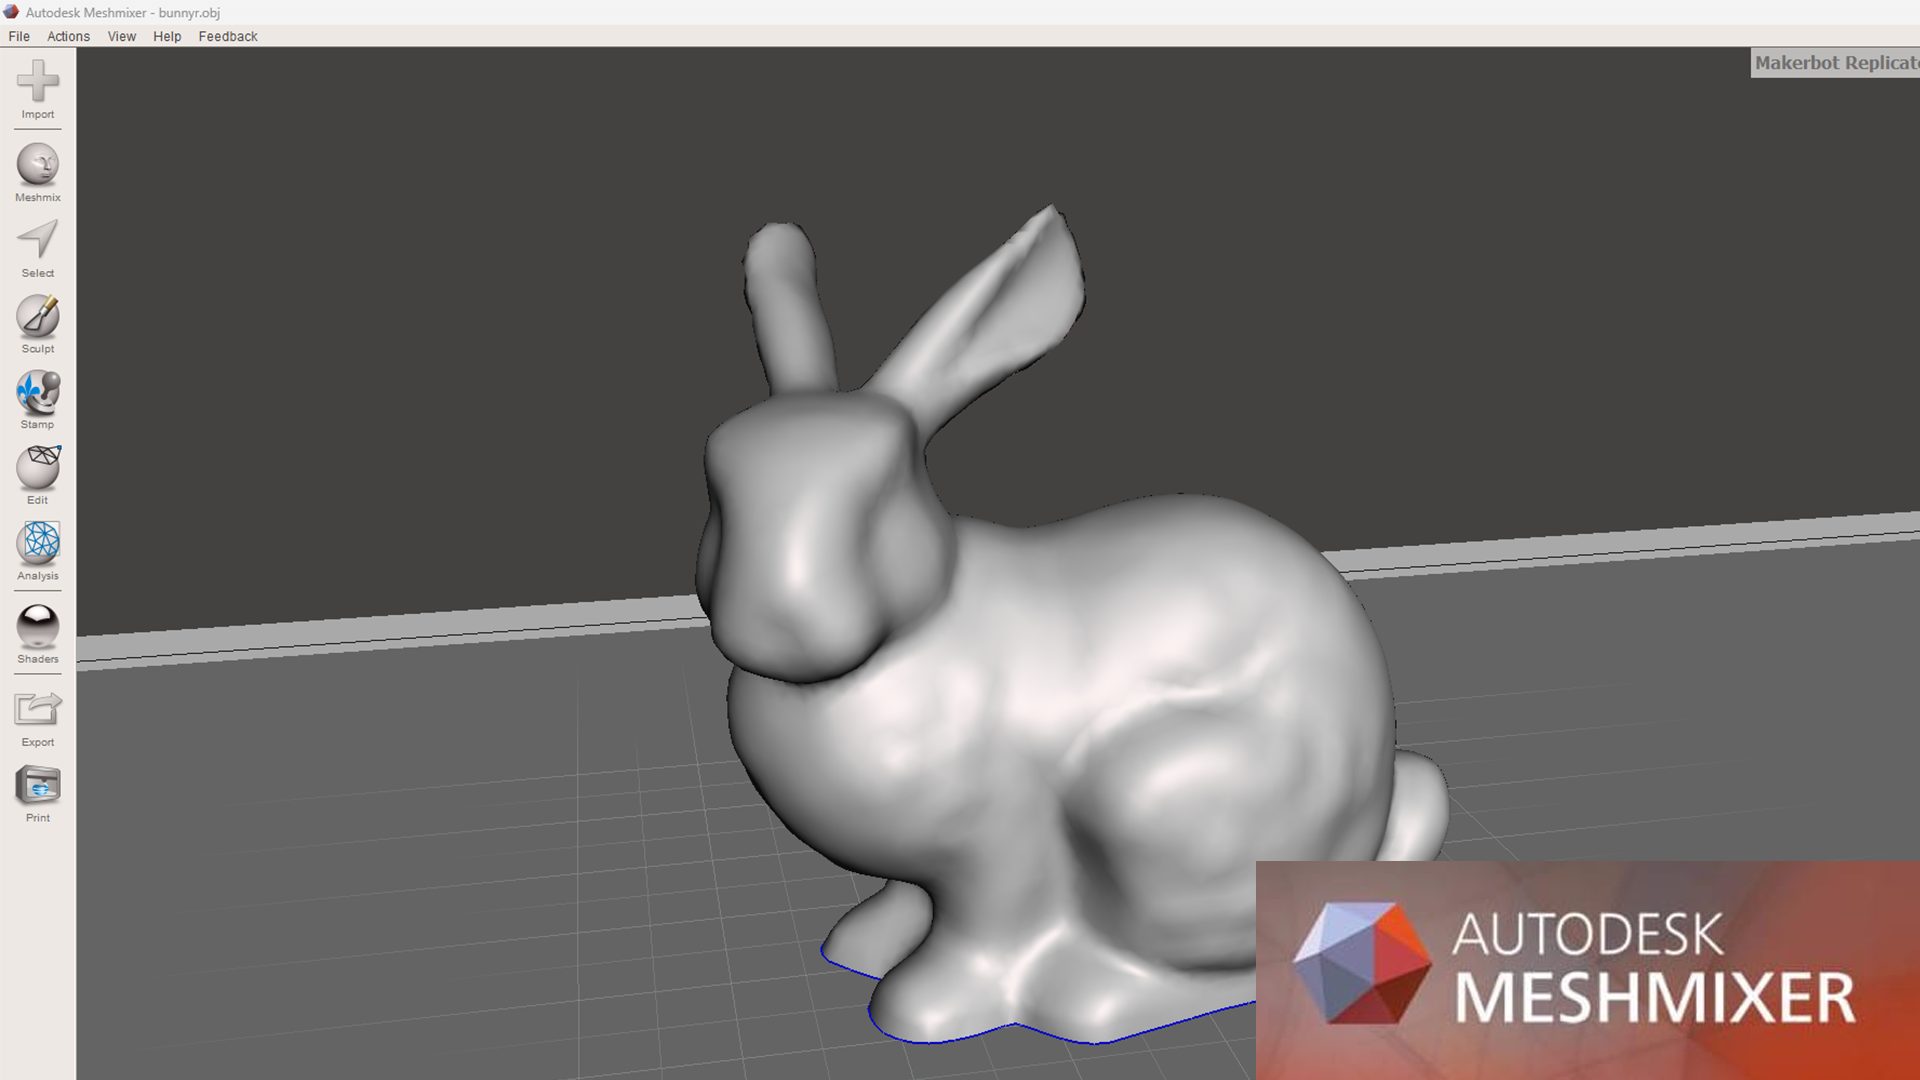Open the Feedback menu
1920x1080 pixels.
coord(227,36)
